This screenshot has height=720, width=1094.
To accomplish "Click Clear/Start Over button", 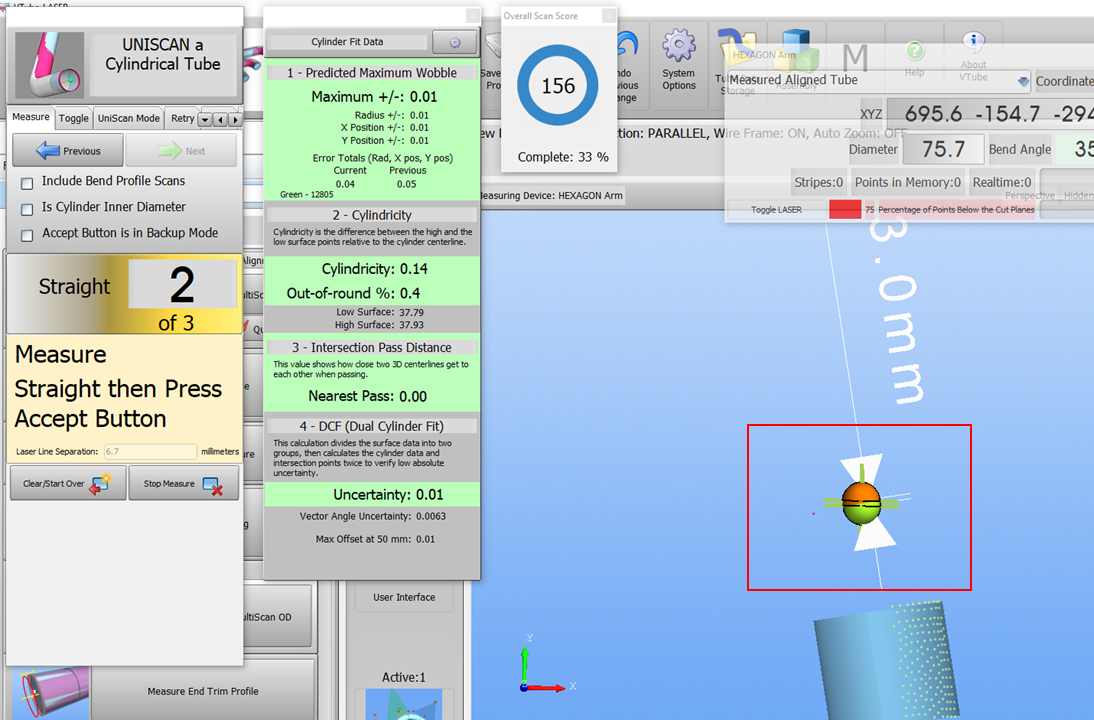I will 68,483.
